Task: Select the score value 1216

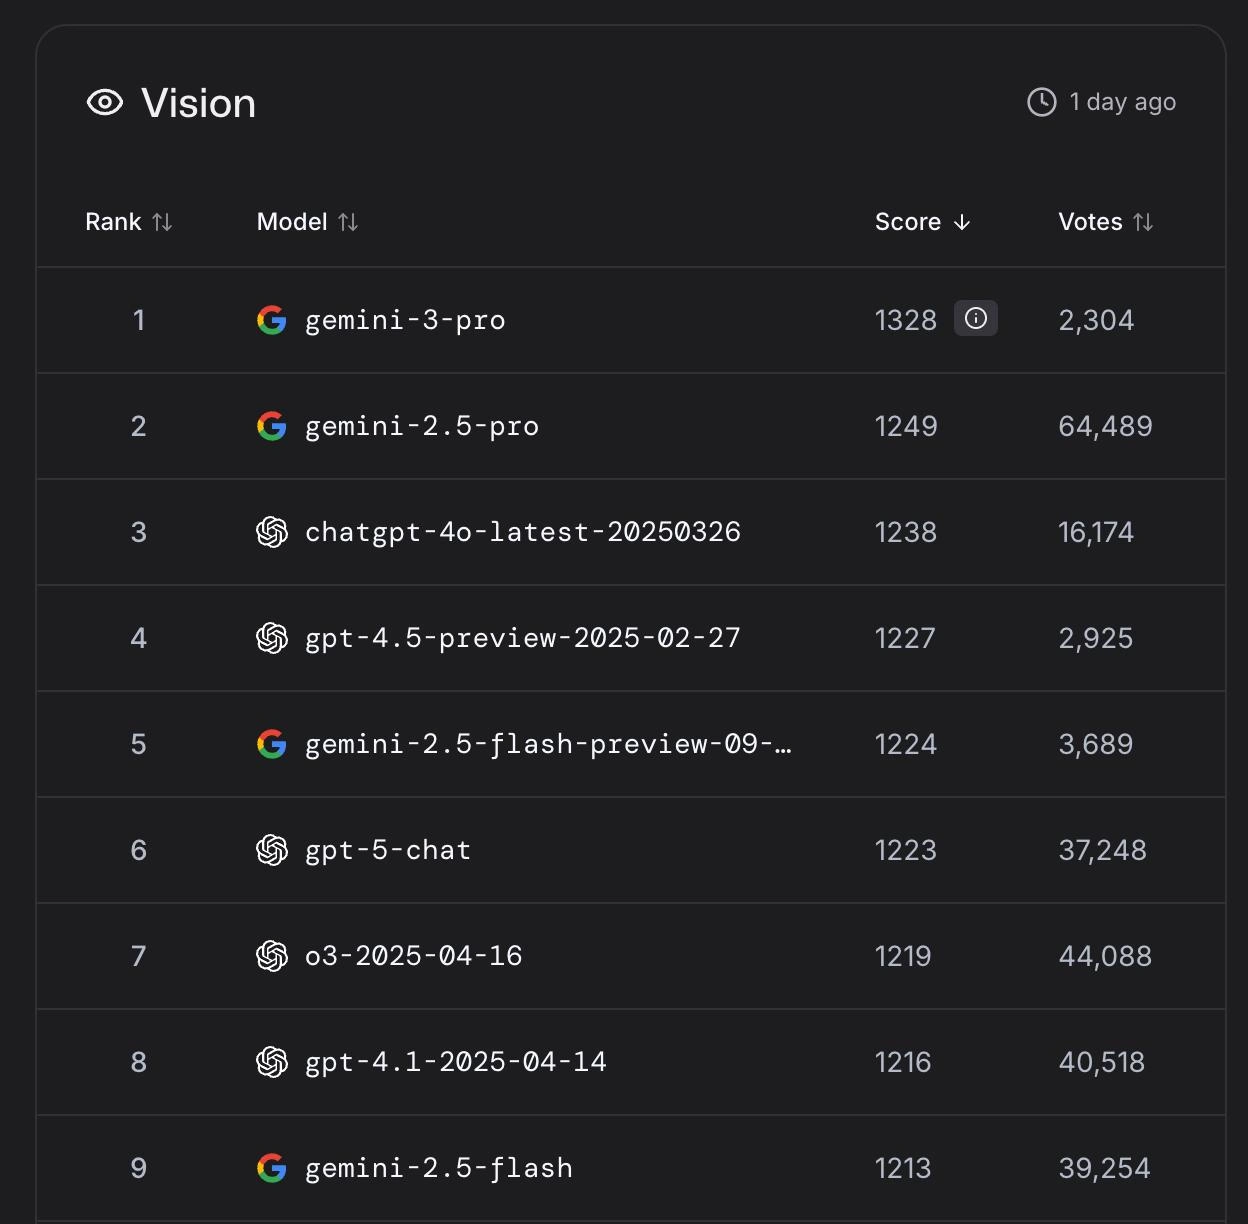Action: 903,1062
